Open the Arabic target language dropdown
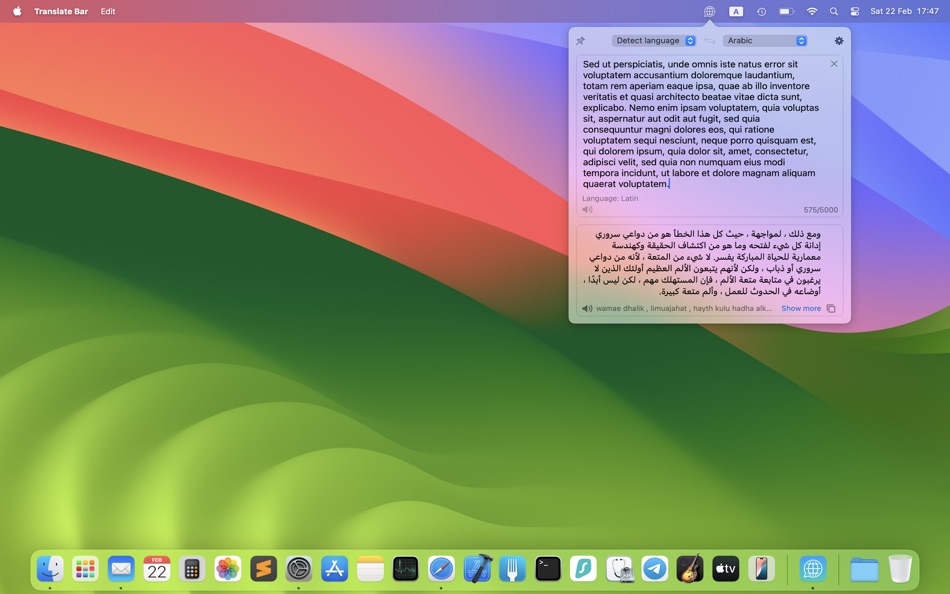Viewport: 950px width, 594px height. (x=765, y=41)
